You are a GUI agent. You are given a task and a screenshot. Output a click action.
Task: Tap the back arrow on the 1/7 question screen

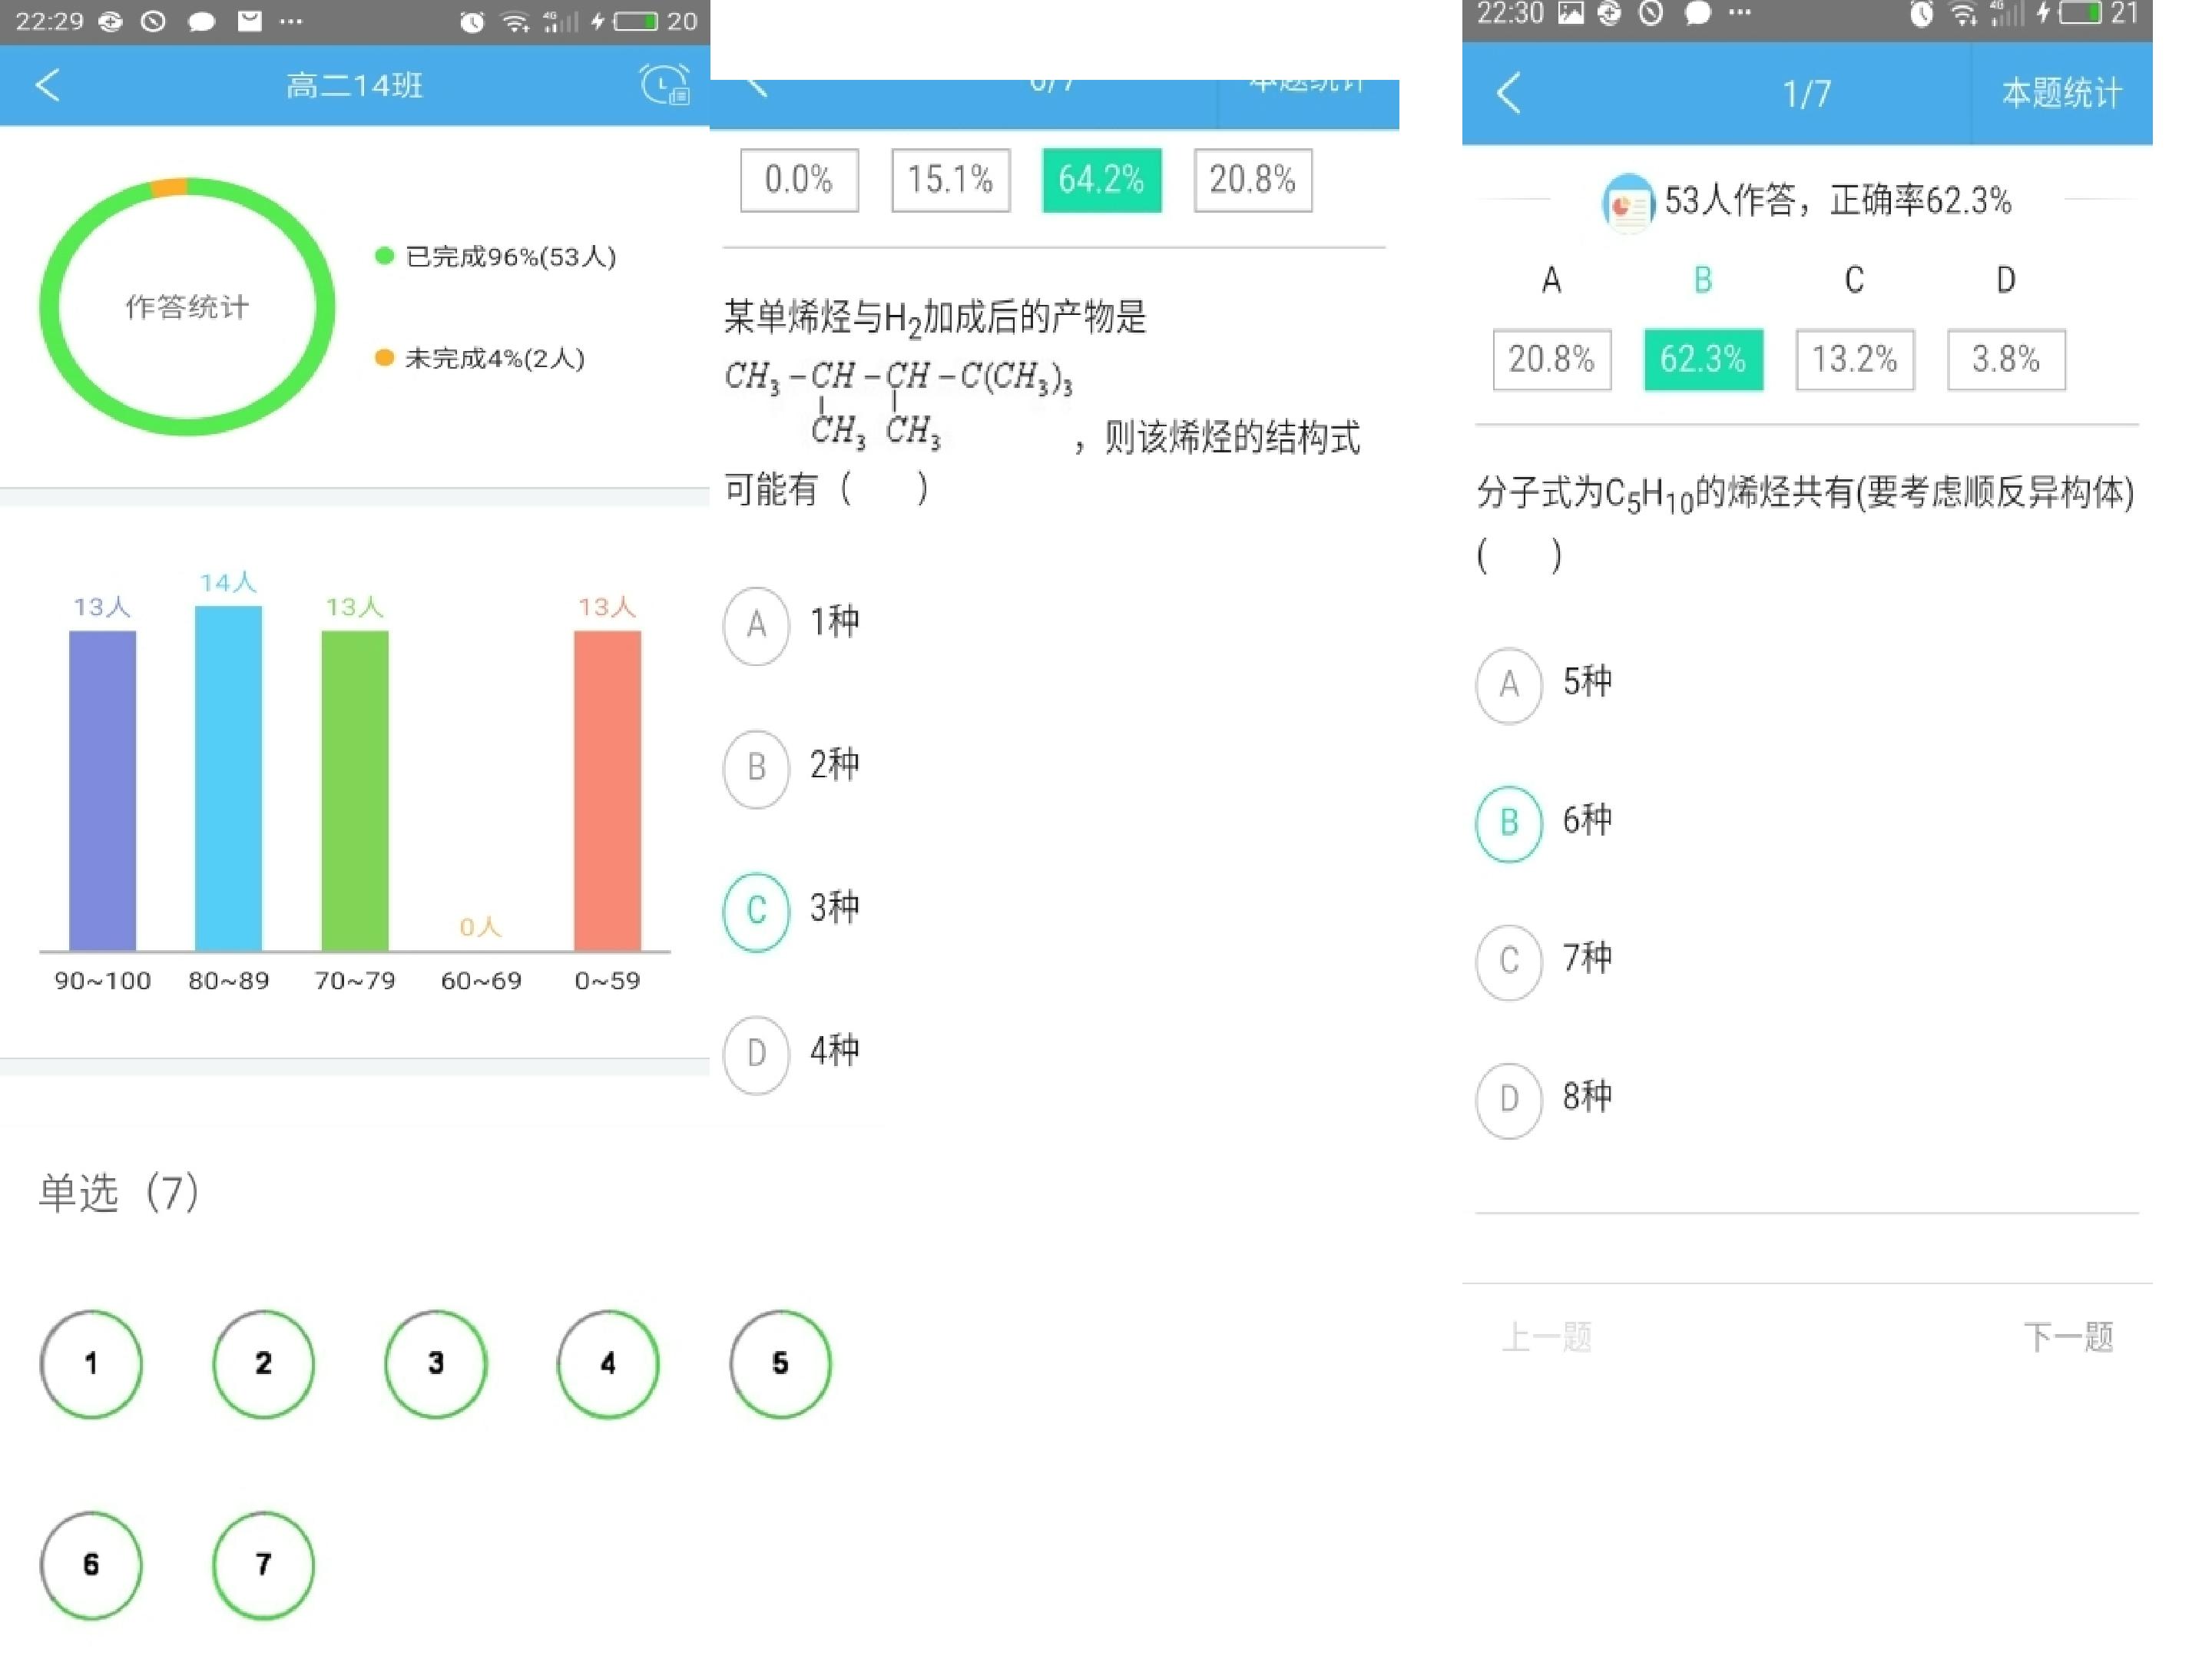pos(1508,94)
